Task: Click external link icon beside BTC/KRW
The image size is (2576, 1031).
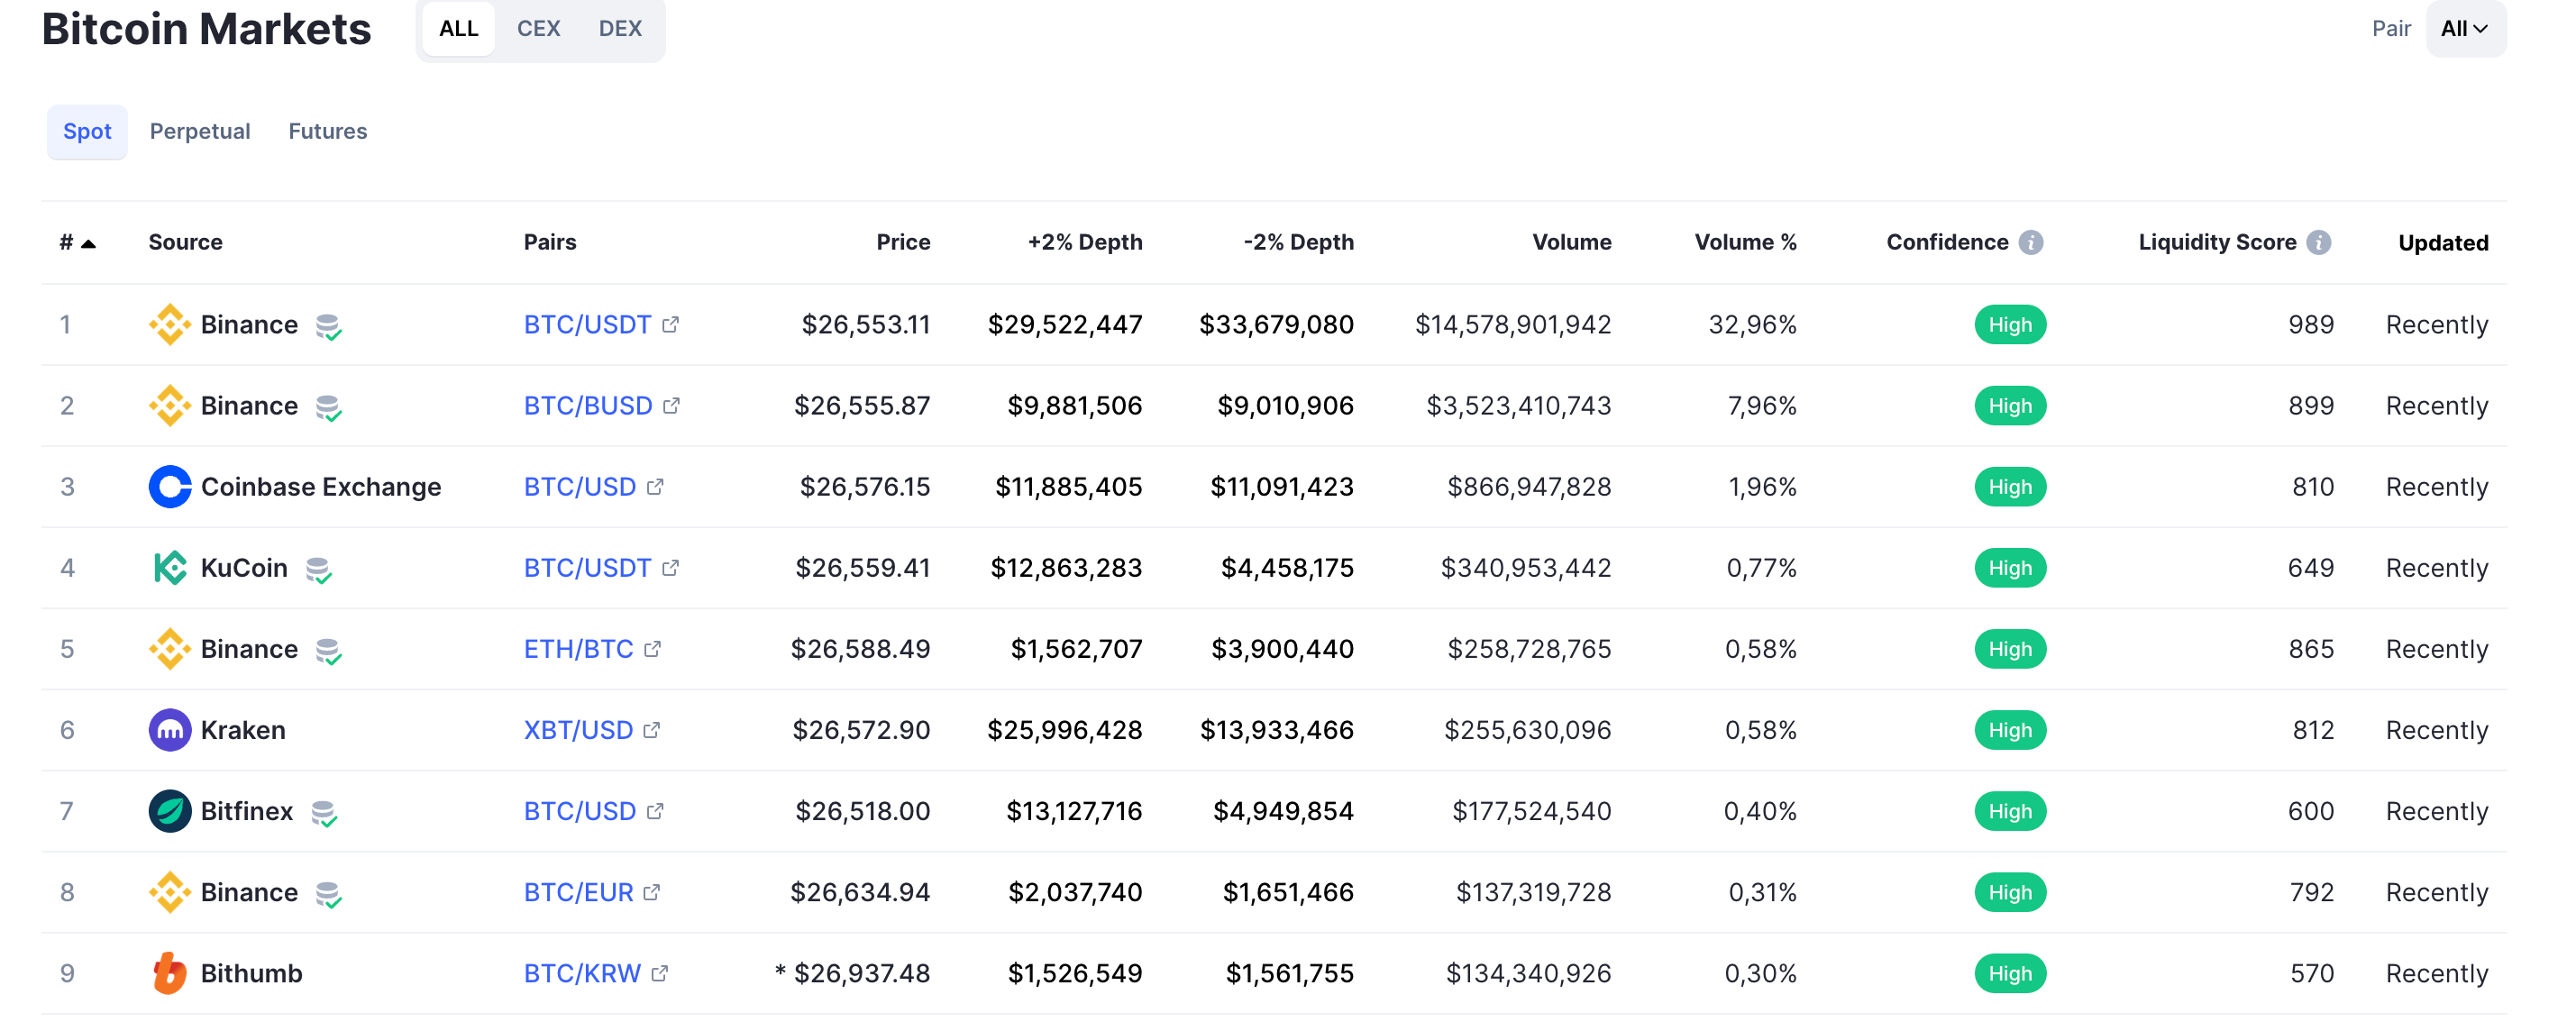Action: 659,973
